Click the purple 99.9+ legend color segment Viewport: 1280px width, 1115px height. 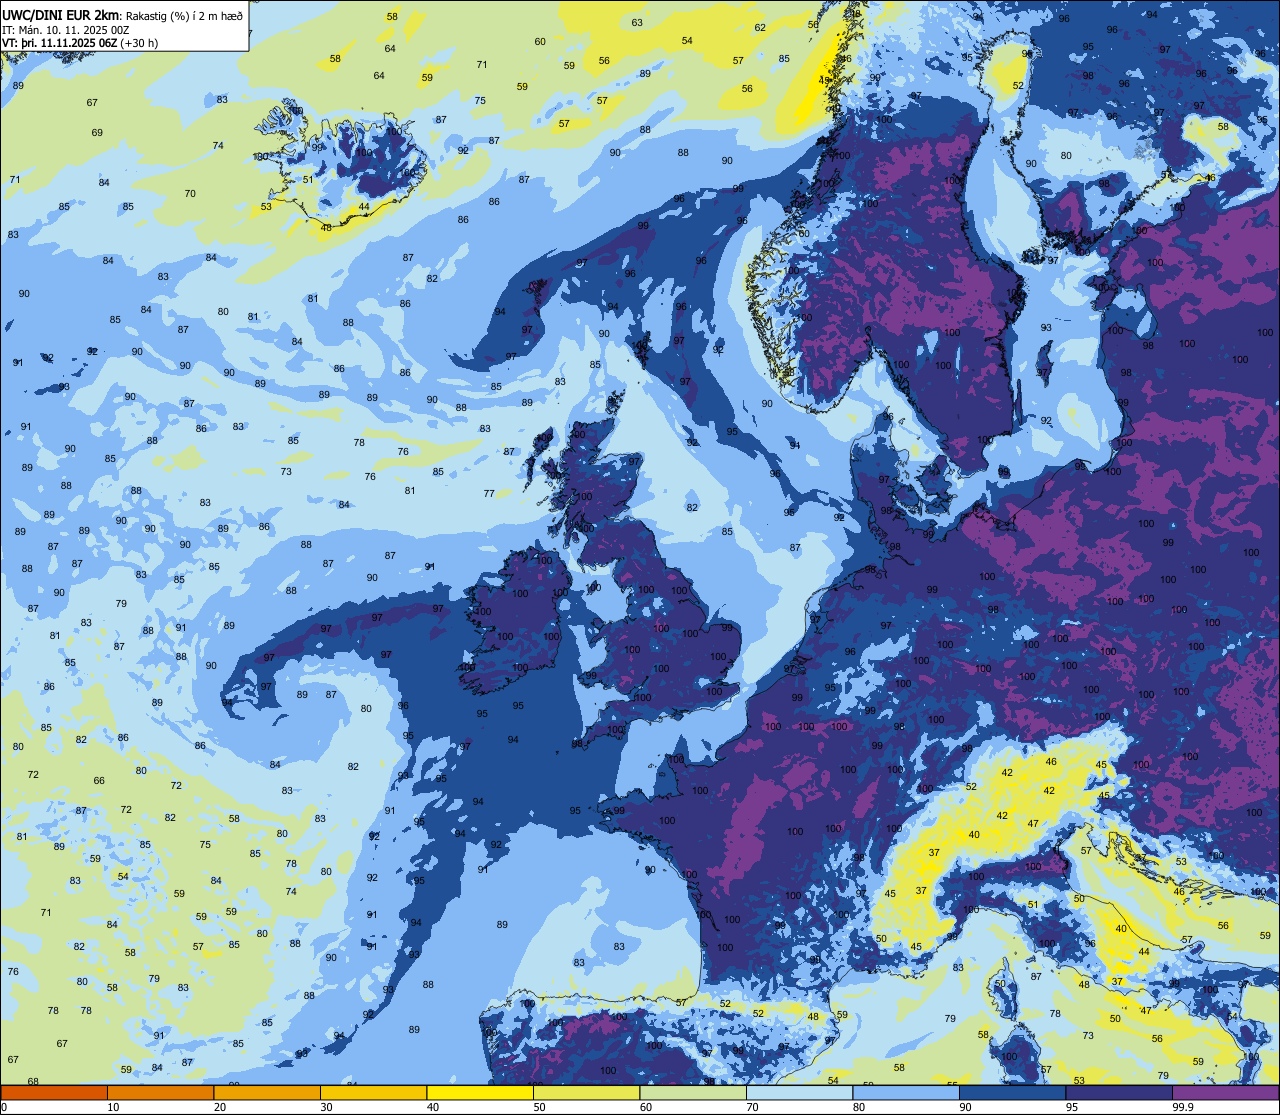[1226, 1092]
